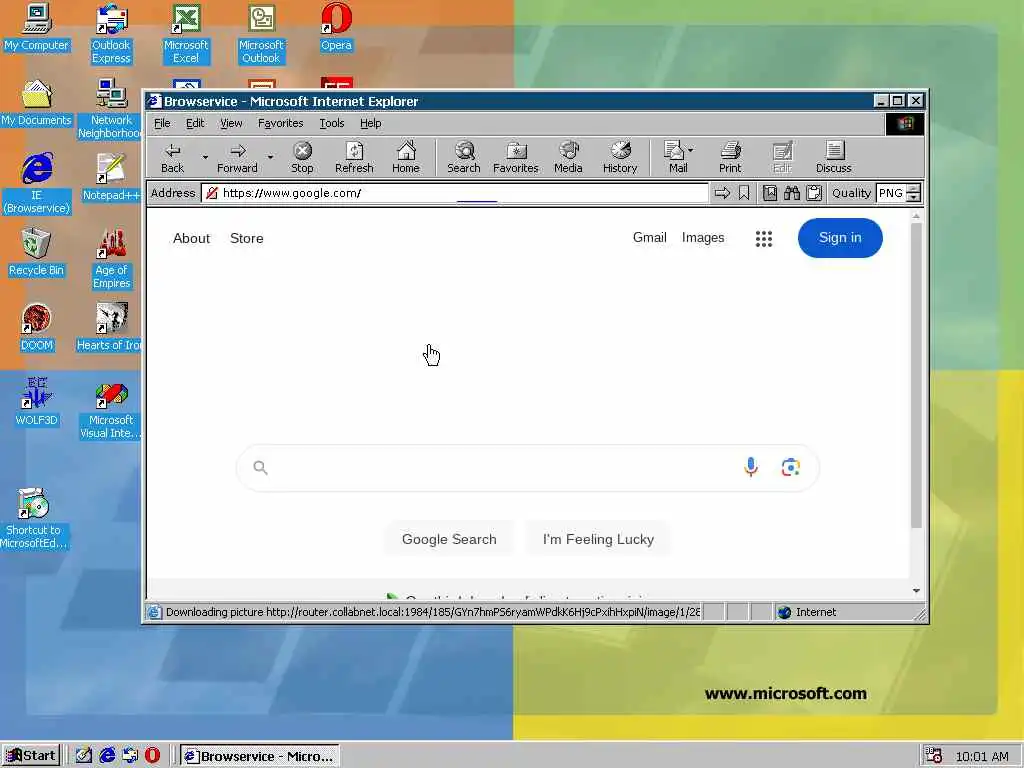Screen dimensions: 1024x768
Task: Click the Forward toolbar button
Action: (x=237, y=157)
